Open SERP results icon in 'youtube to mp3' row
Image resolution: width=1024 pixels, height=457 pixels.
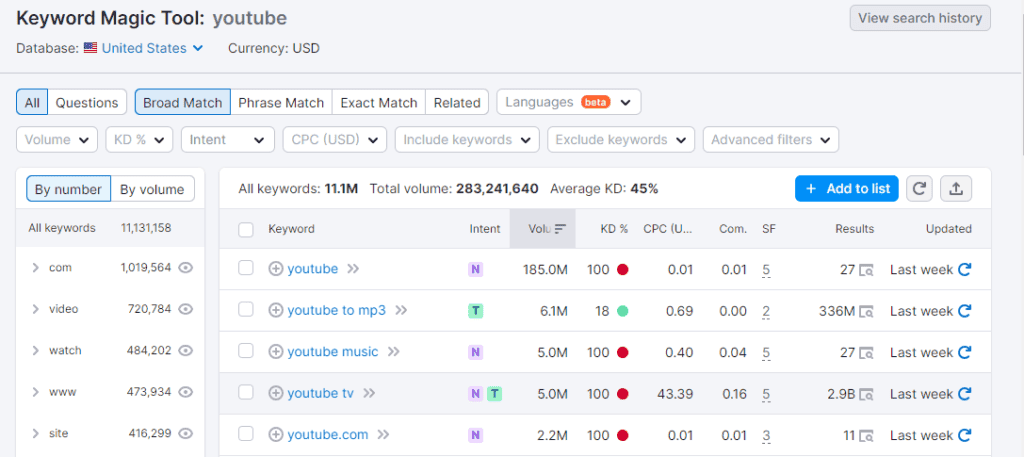point(867,311)
